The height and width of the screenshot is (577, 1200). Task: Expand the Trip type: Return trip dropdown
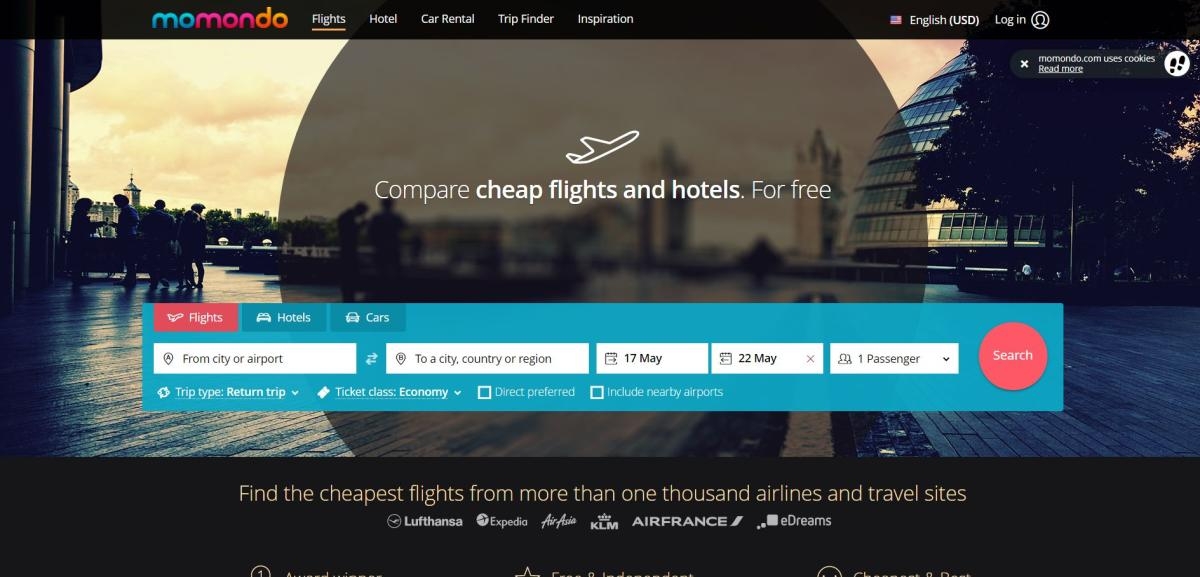229,392
